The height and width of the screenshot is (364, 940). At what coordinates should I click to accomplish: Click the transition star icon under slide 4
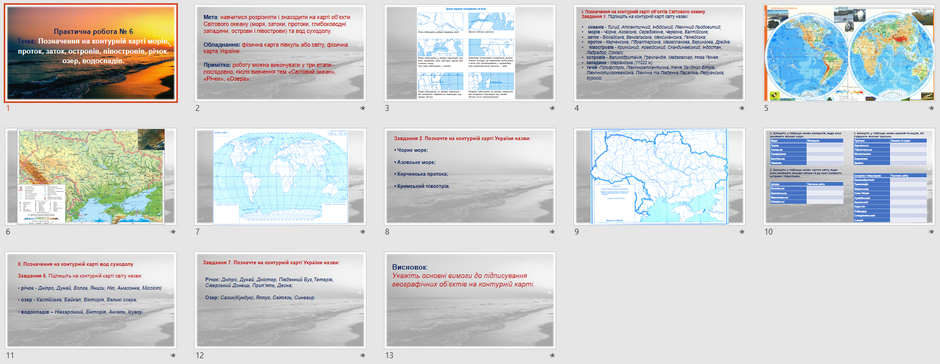(742, 108)
